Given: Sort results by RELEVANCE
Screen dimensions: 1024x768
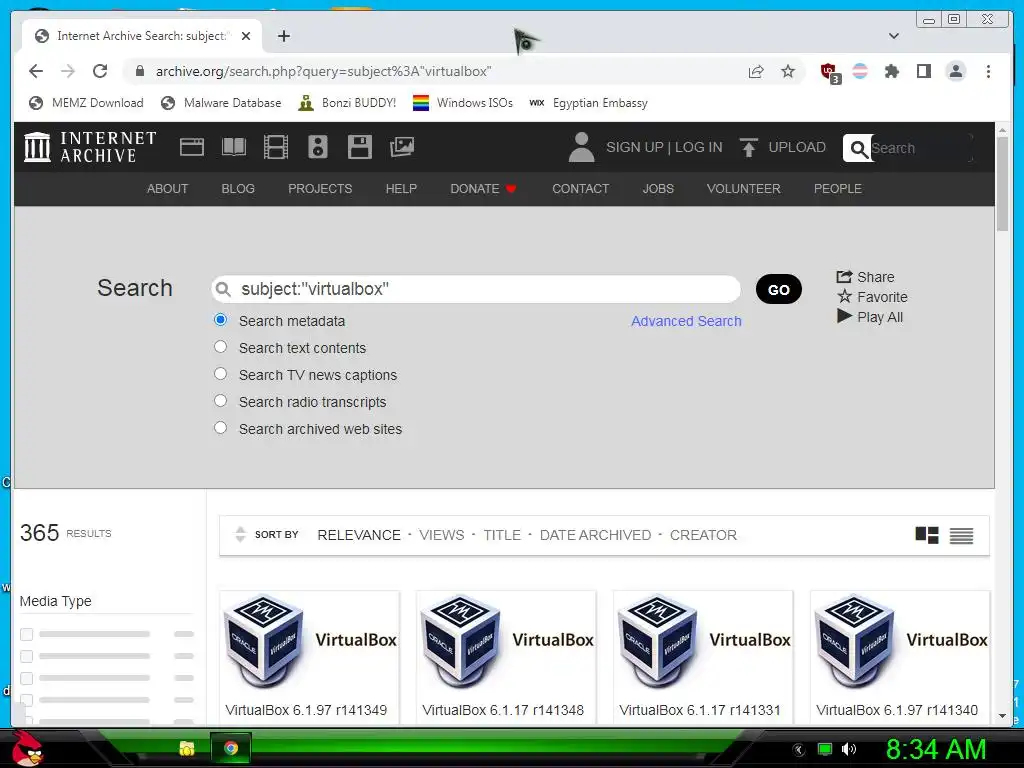Looking at the screenshot, I should pos(359,536).
